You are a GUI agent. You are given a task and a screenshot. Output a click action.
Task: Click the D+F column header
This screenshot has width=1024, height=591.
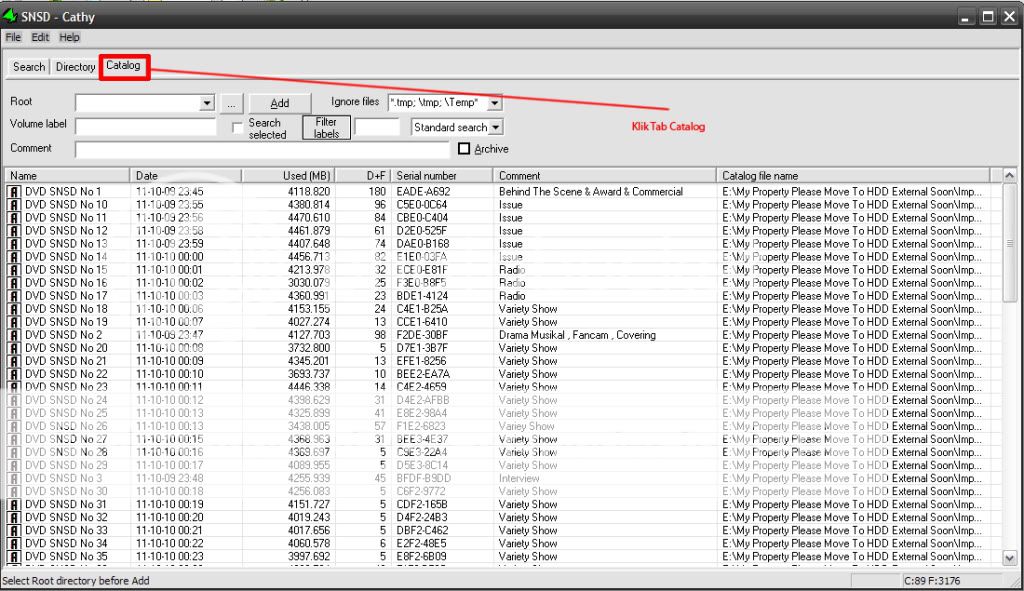pyautogui.click(x=363, y=176)
